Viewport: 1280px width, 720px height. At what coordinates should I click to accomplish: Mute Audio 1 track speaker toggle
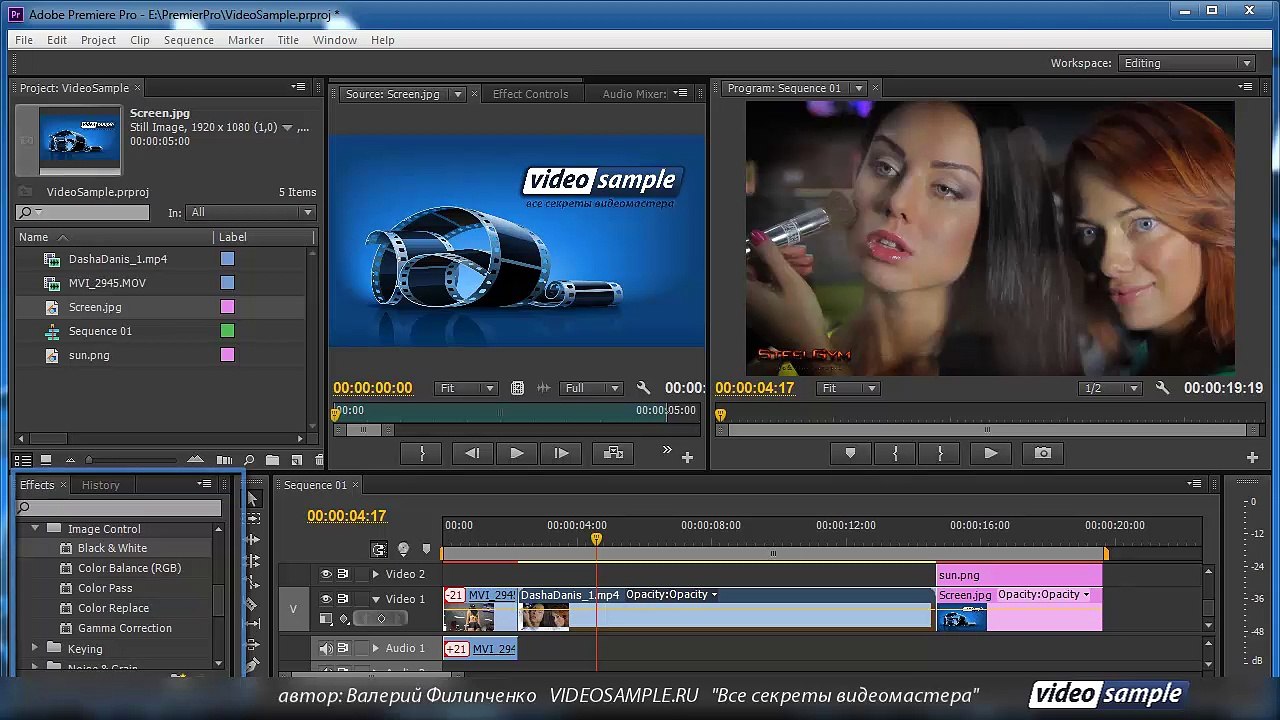[326, 649]
